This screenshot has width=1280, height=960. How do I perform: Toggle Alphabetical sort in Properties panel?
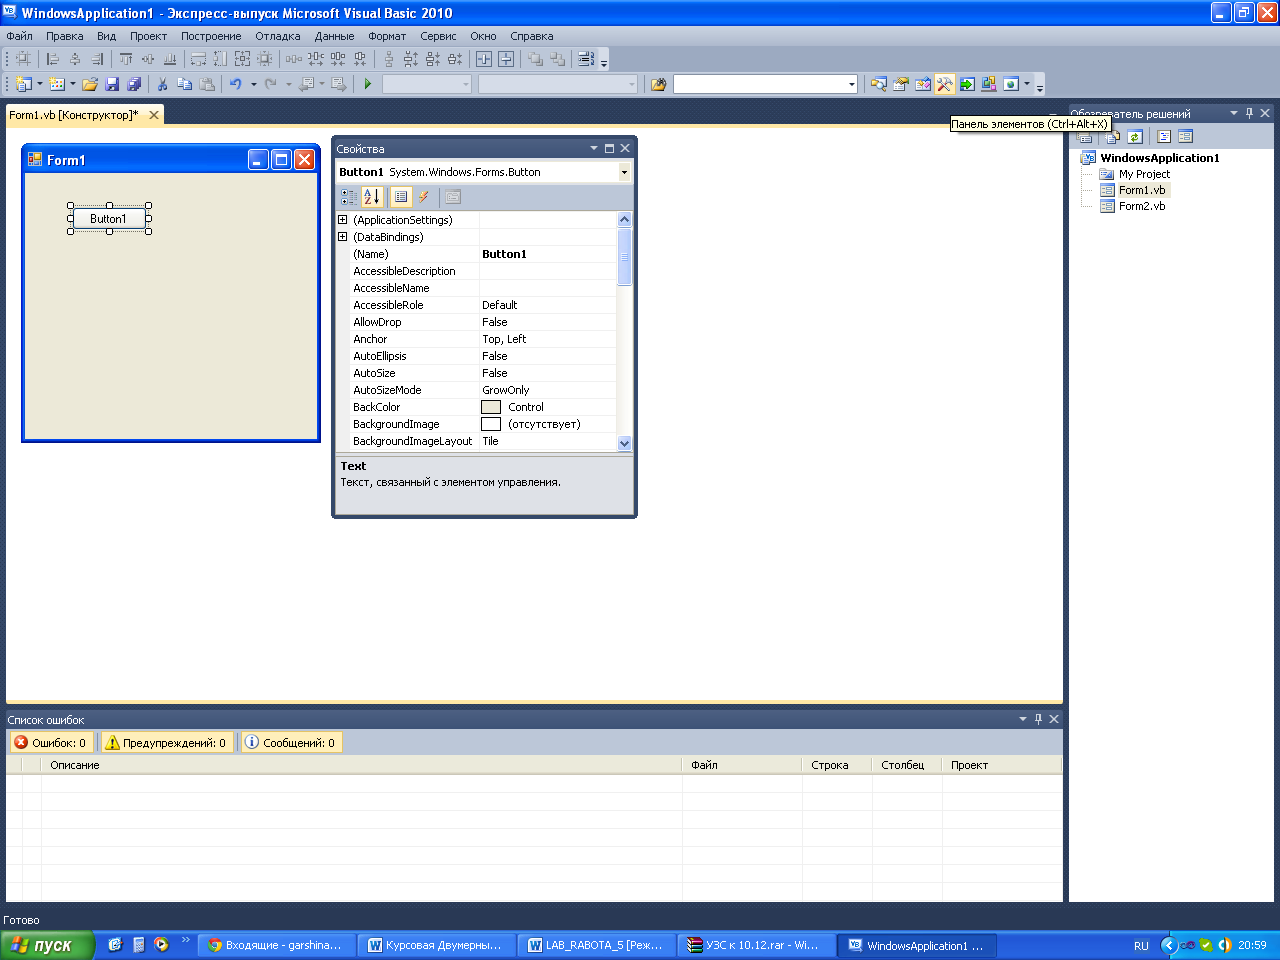[372, 197]
